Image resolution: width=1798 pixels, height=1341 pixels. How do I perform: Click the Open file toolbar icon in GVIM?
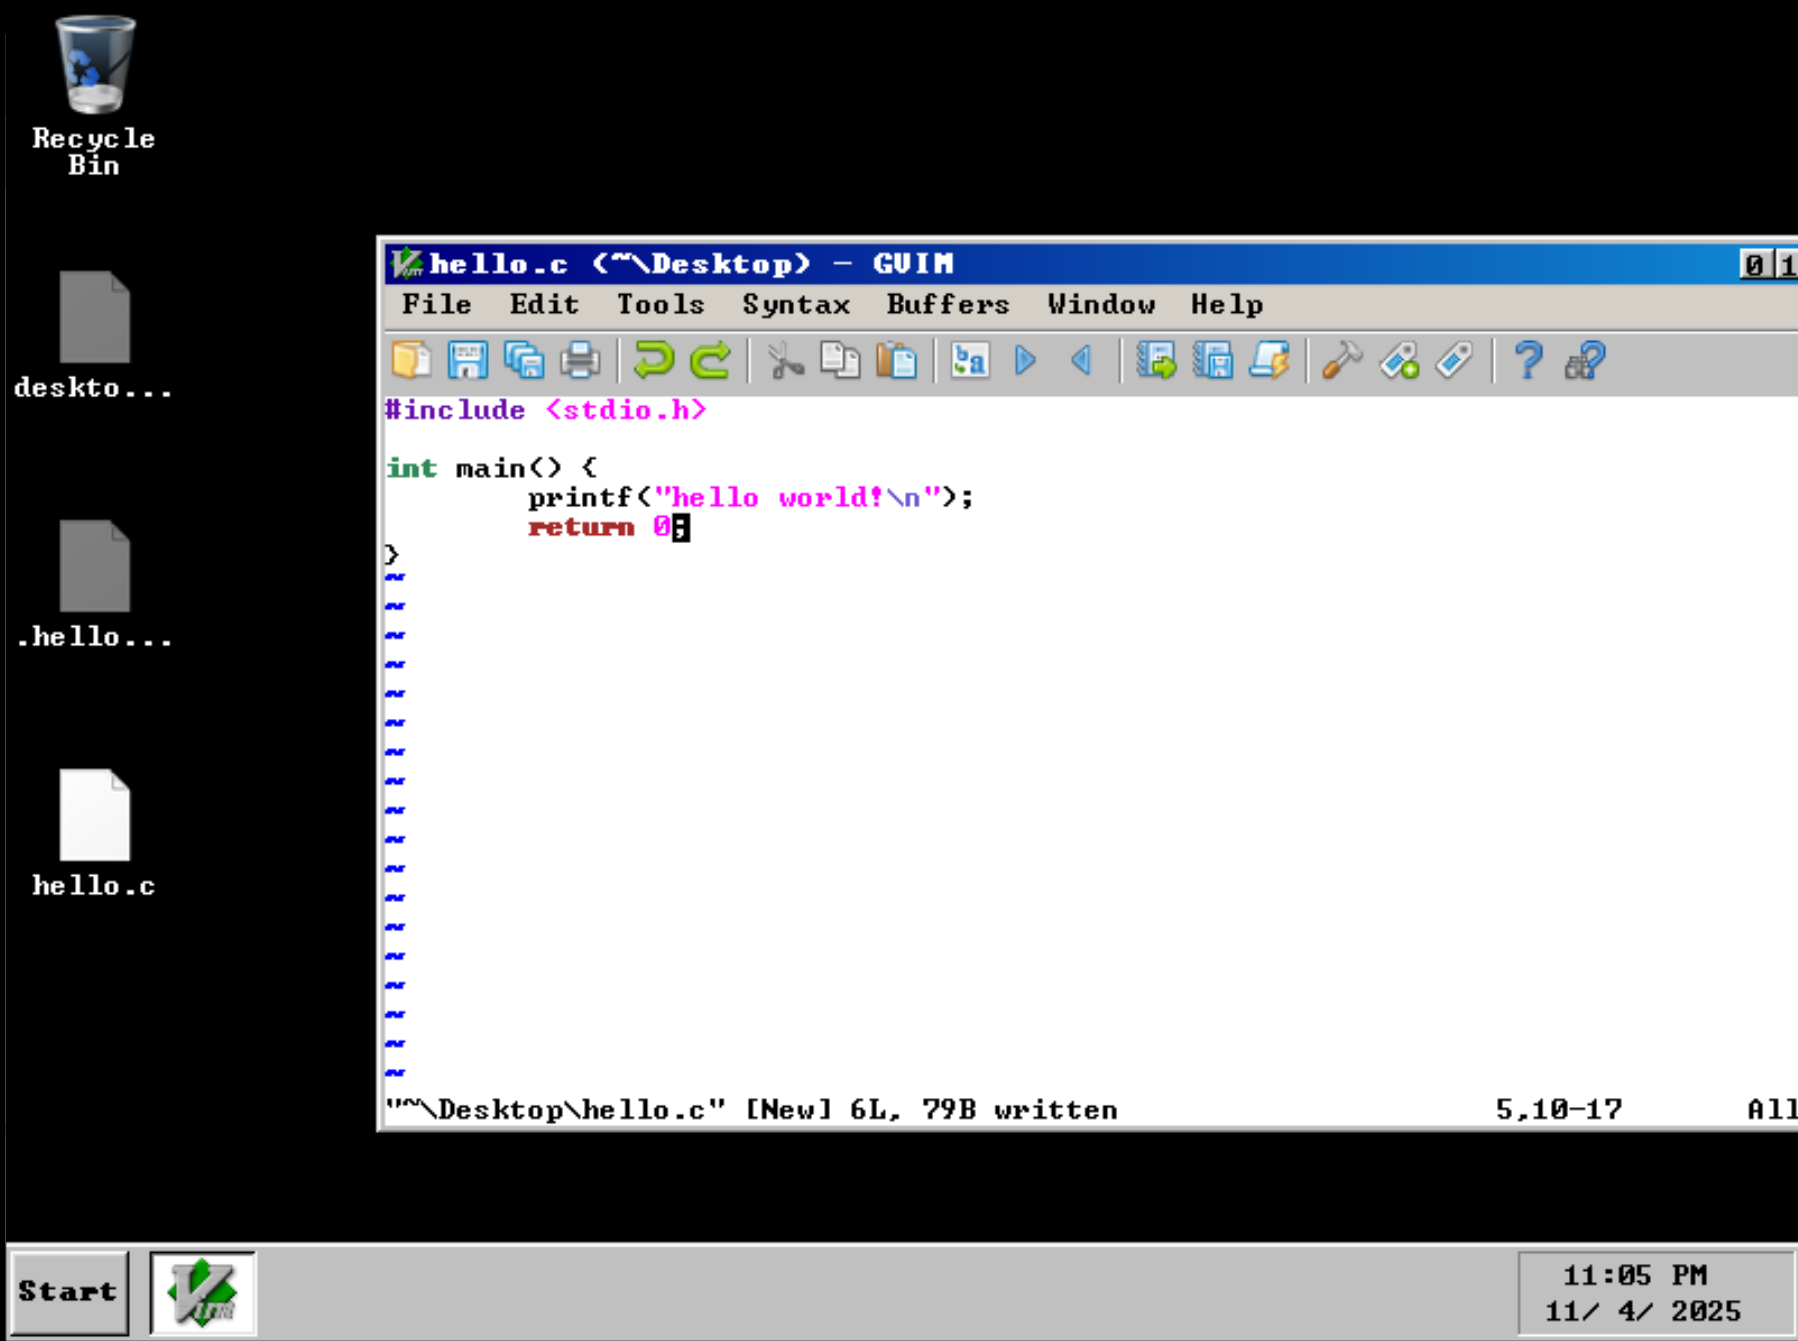(411, 361)
